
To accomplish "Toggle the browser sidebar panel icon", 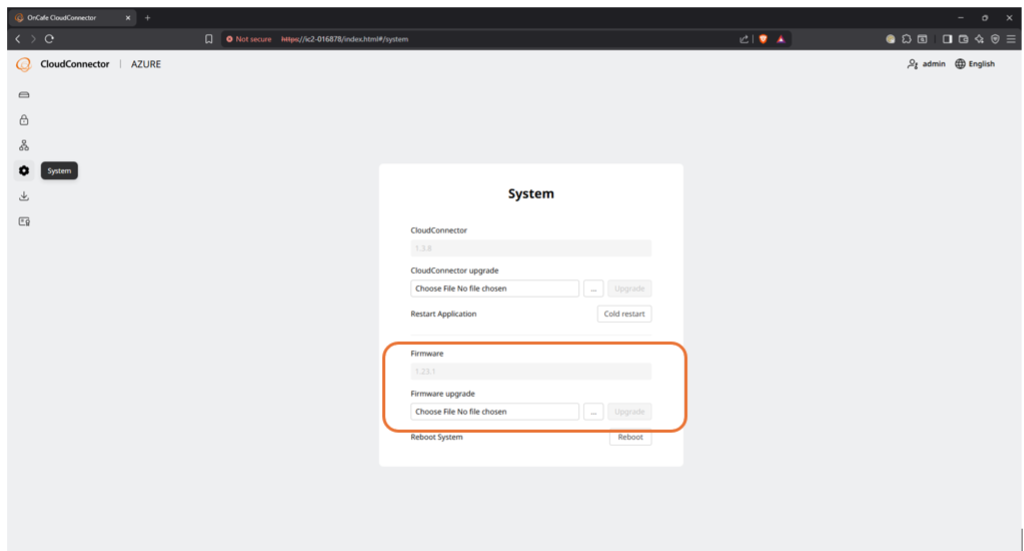I will tap(947, 39).
